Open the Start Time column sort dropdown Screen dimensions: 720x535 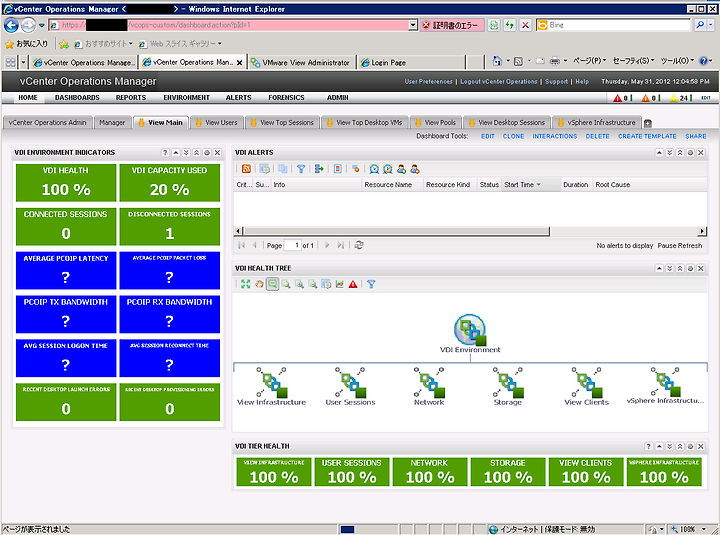tap(539, 185)
